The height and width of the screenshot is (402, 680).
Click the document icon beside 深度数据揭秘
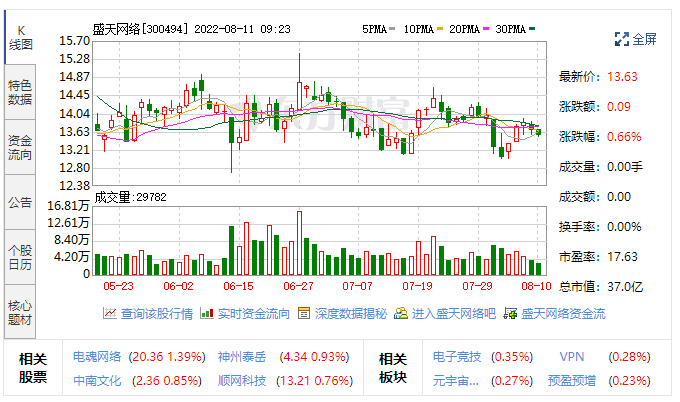(x=304, y=313)
